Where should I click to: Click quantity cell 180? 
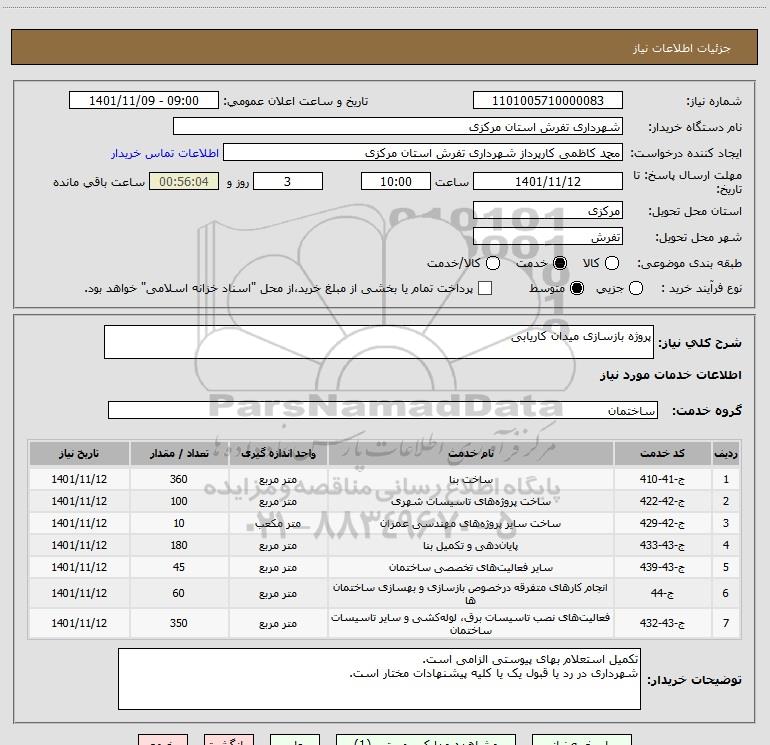(179, 545)
